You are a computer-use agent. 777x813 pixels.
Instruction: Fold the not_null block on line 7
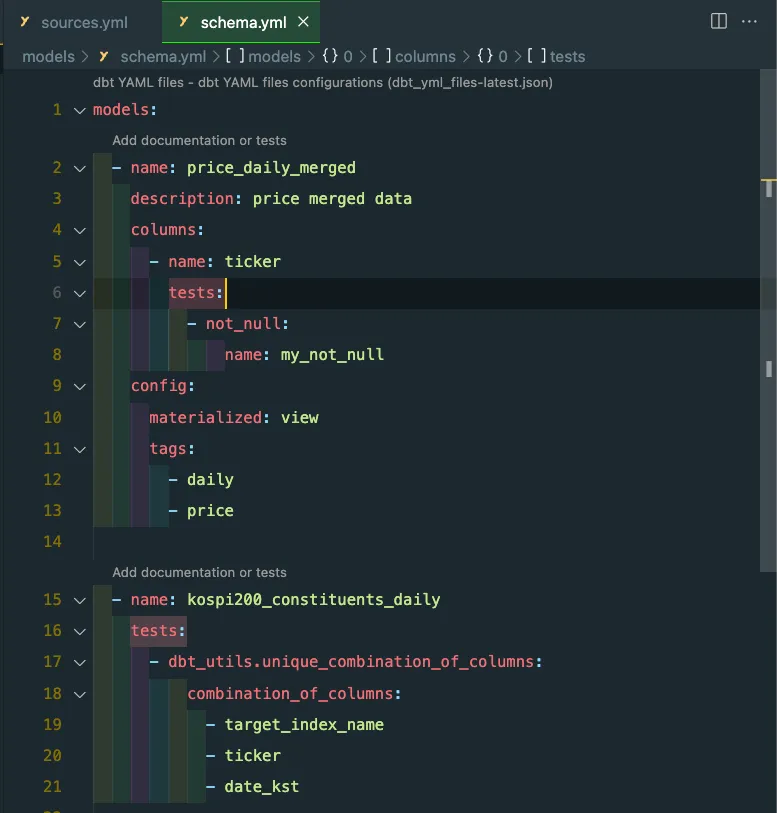point(79,325)
